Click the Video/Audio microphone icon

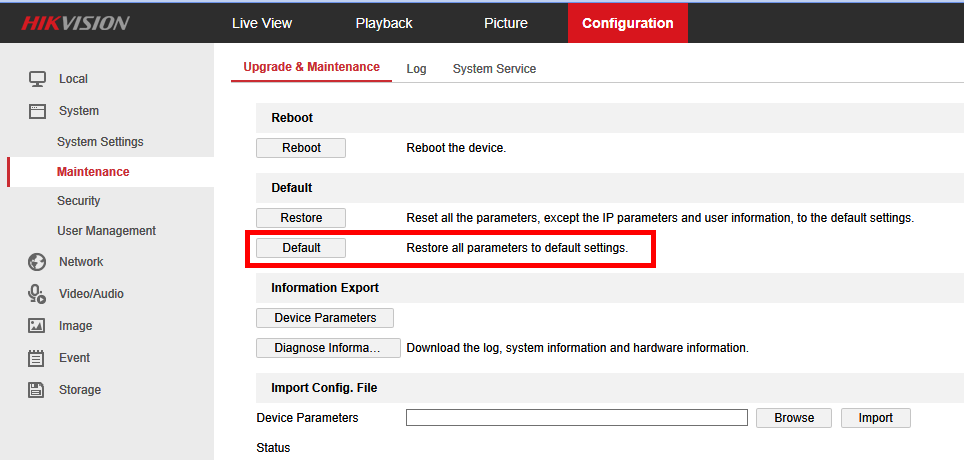click(37, 294)
